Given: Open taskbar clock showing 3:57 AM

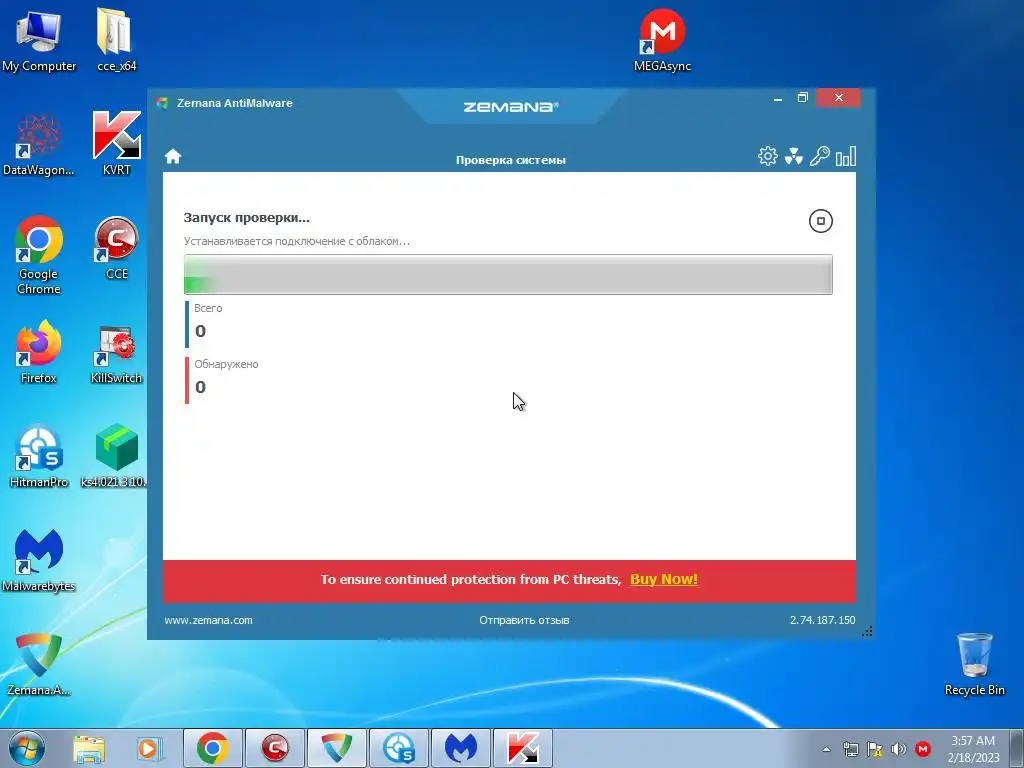Looking at the screenshot, I should (x=973, y=749).
